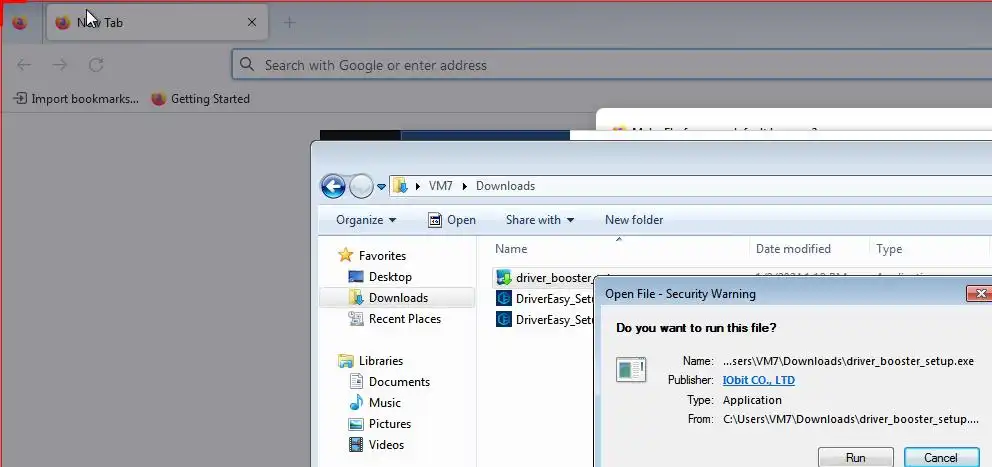Click the folder icon in Explorer address bar
This screenshot has width=992, height=467.
click(400, 186)
